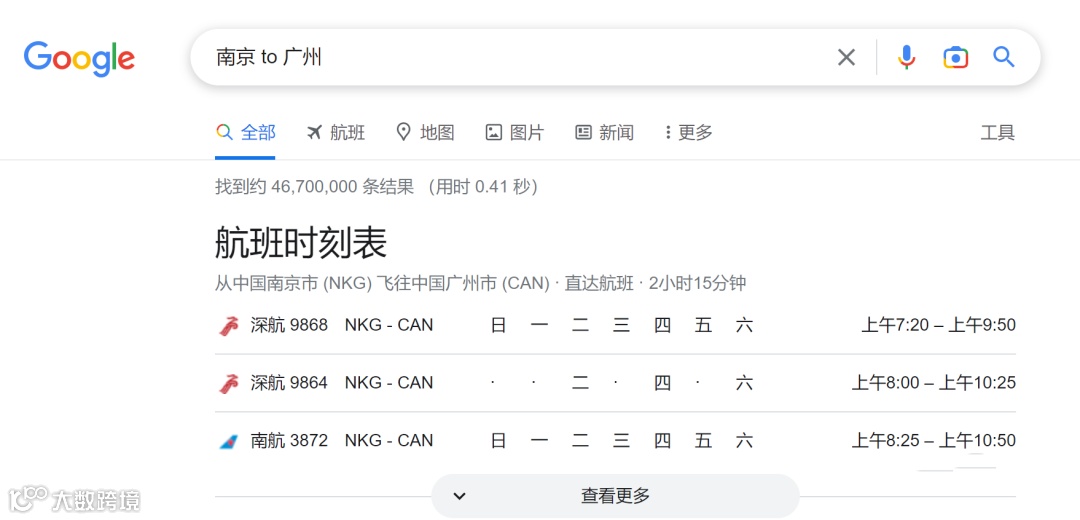Viewport: 1080px width, 520px height.
Task: Click the Google logo
Action: pos(79,59)
